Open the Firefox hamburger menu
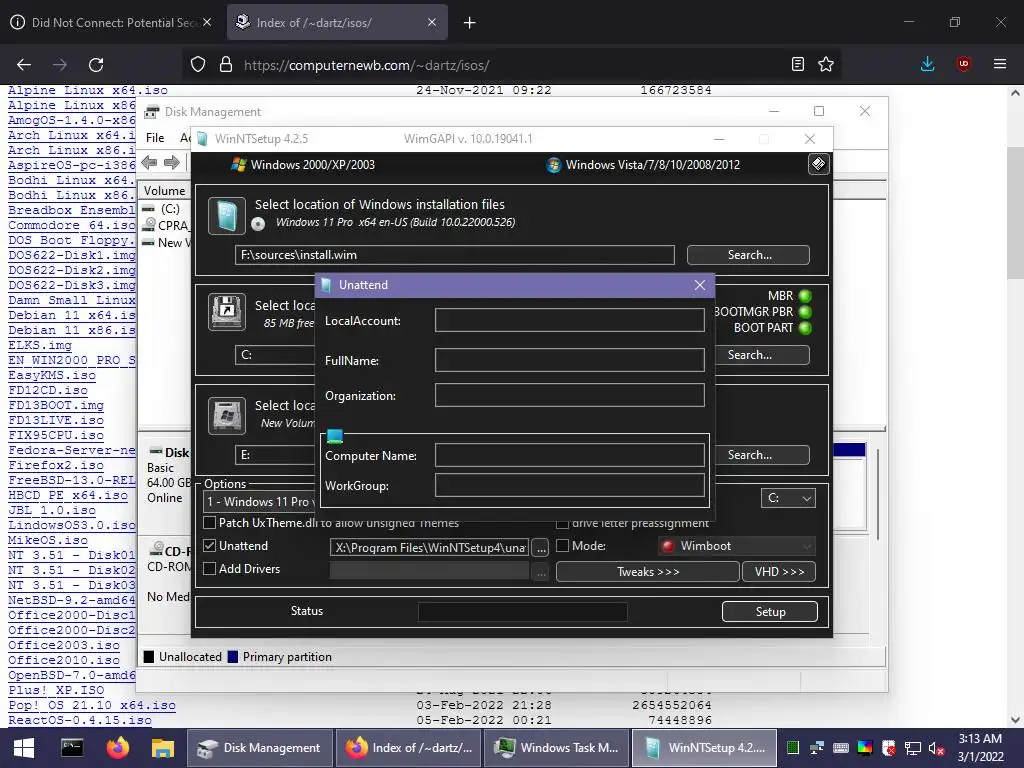Viewport: 1024px width, 768px height. pos(1000,64)
